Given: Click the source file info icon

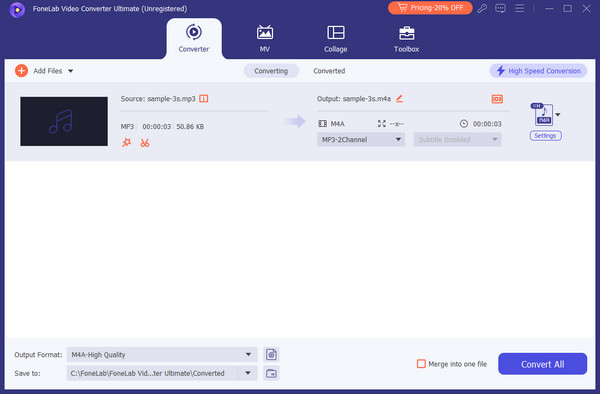Looking at the screenshot, I should (x=204, y=99).
